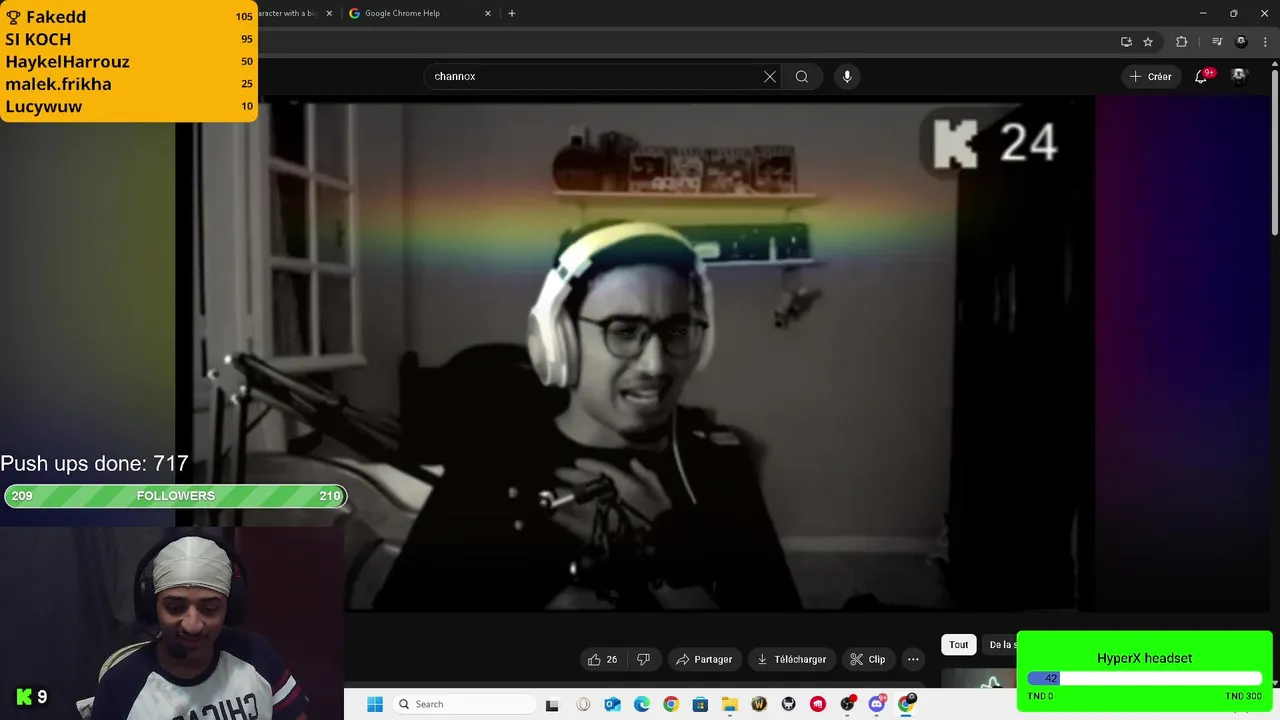Close the Google Chrome Help tab
The height and width of the screenshot is (720, 1280).
click(488, 13)
